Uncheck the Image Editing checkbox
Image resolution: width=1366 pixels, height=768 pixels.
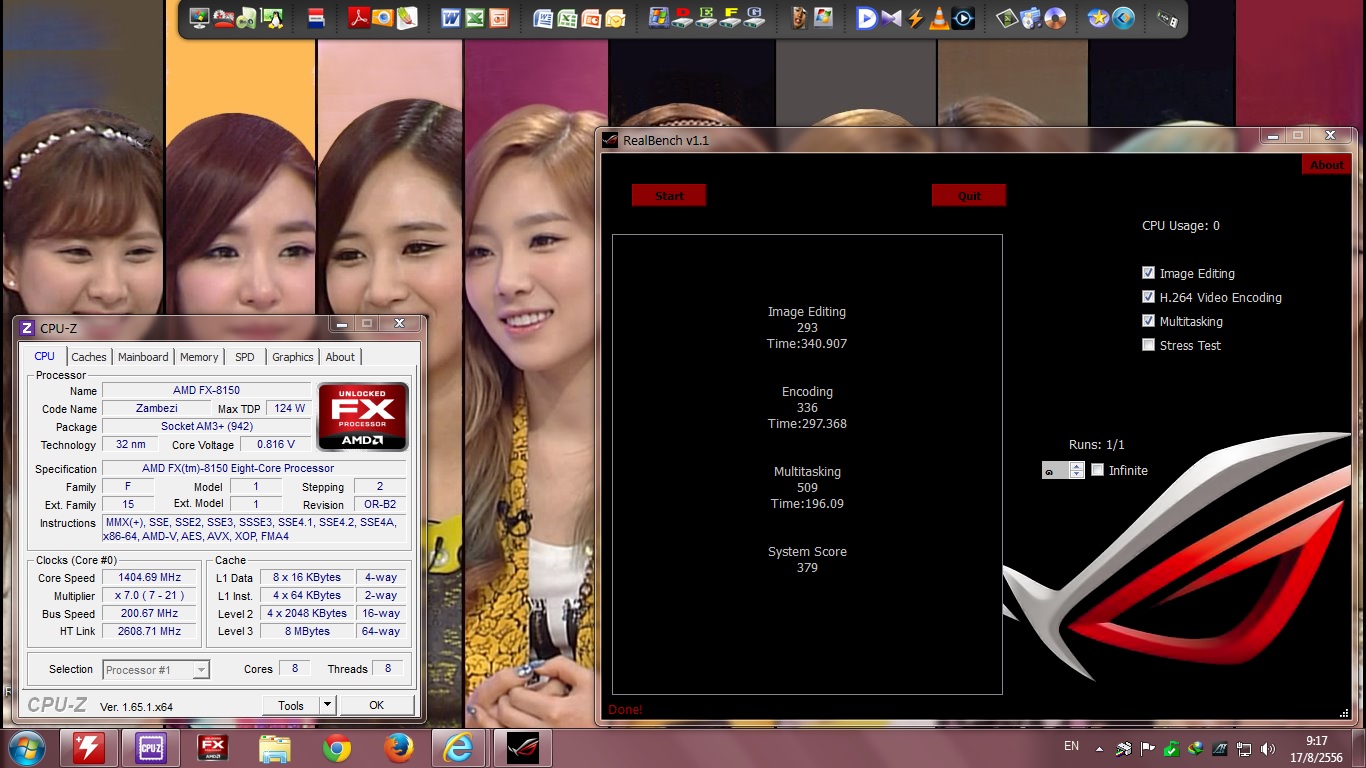[1148, 273]
